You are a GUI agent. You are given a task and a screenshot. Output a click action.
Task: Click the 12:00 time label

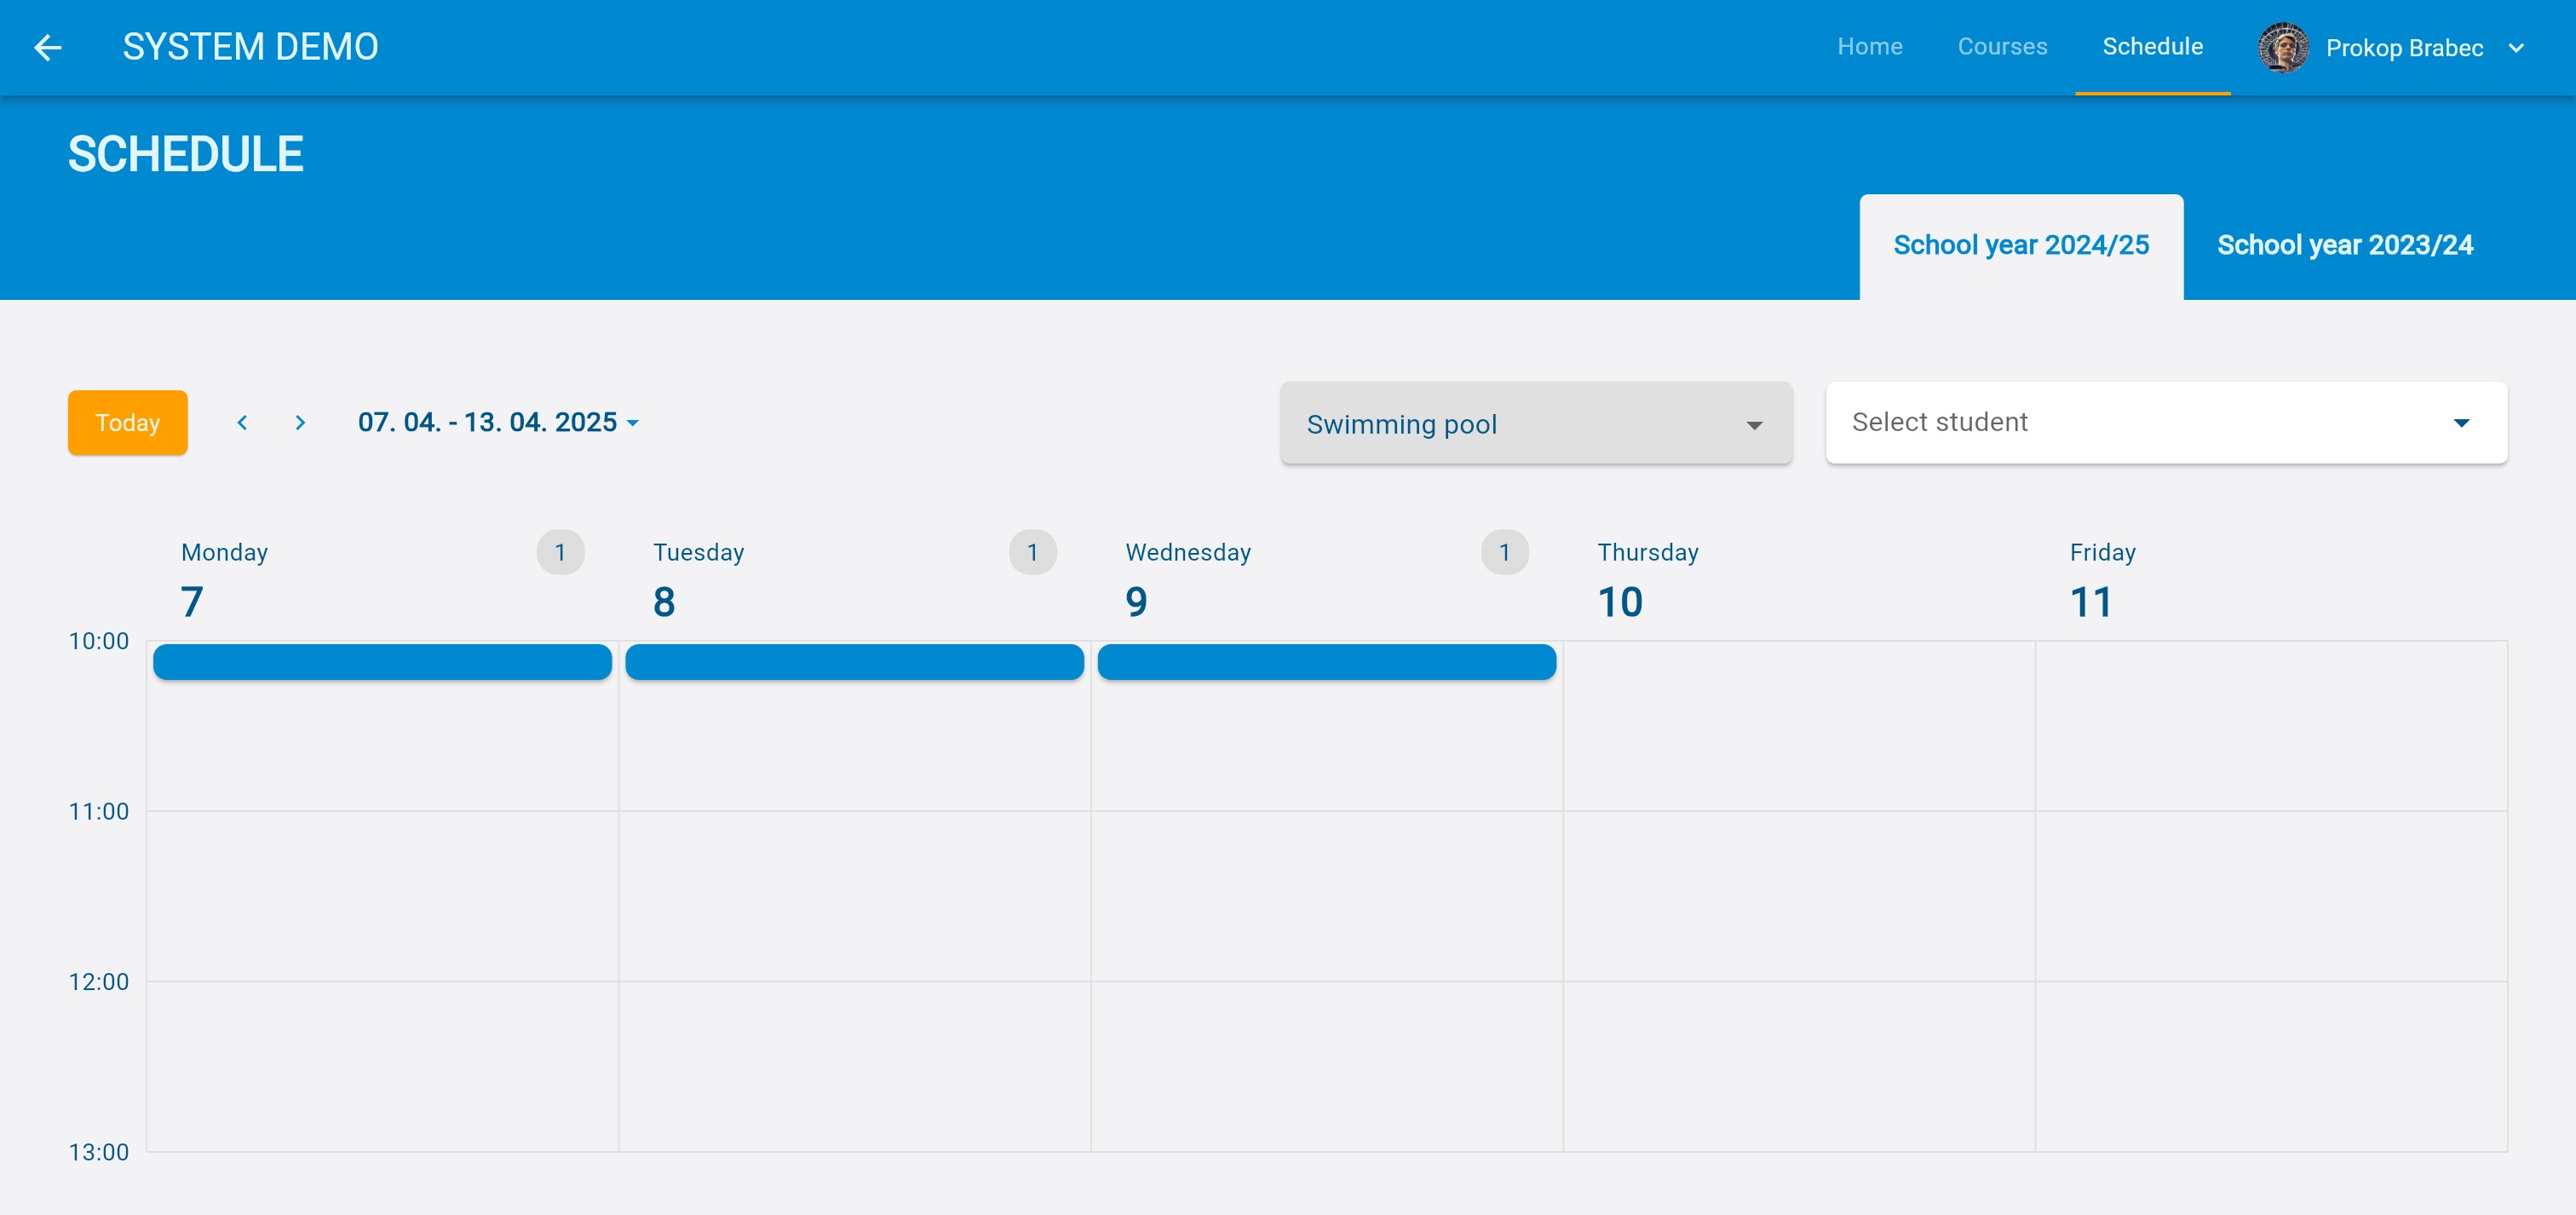[98, 982]
